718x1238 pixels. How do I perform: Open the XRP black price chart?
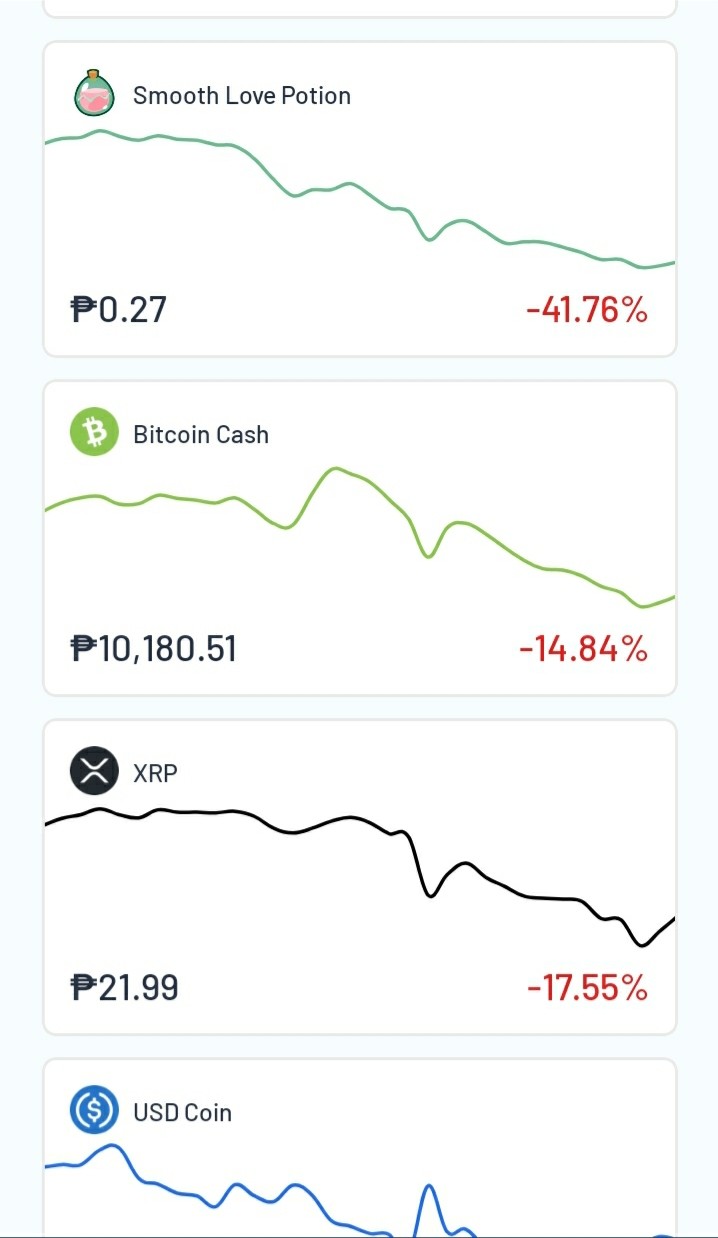360,877
